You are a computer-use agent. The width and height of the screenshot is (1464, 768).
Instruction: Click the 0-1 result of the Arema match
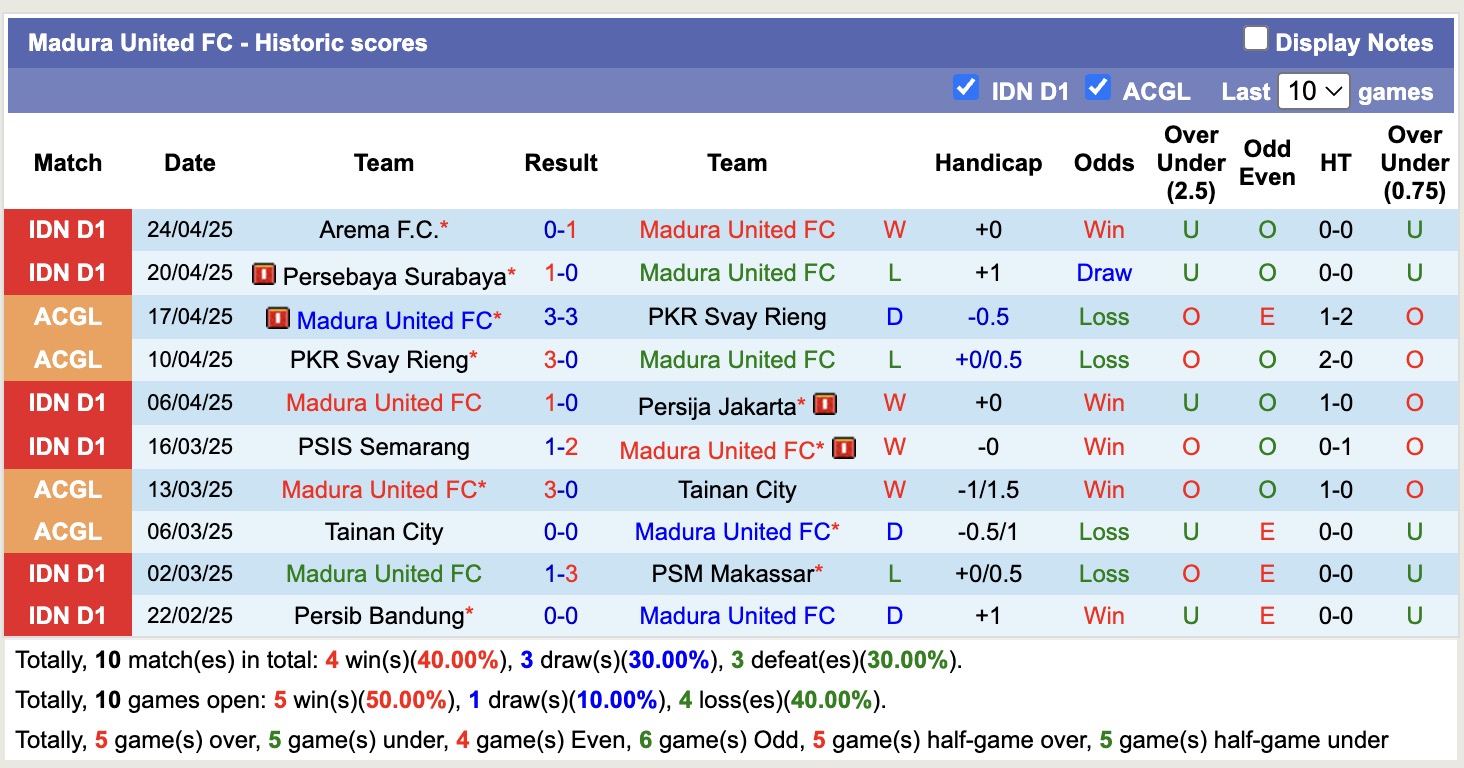(x=561, y=229)
